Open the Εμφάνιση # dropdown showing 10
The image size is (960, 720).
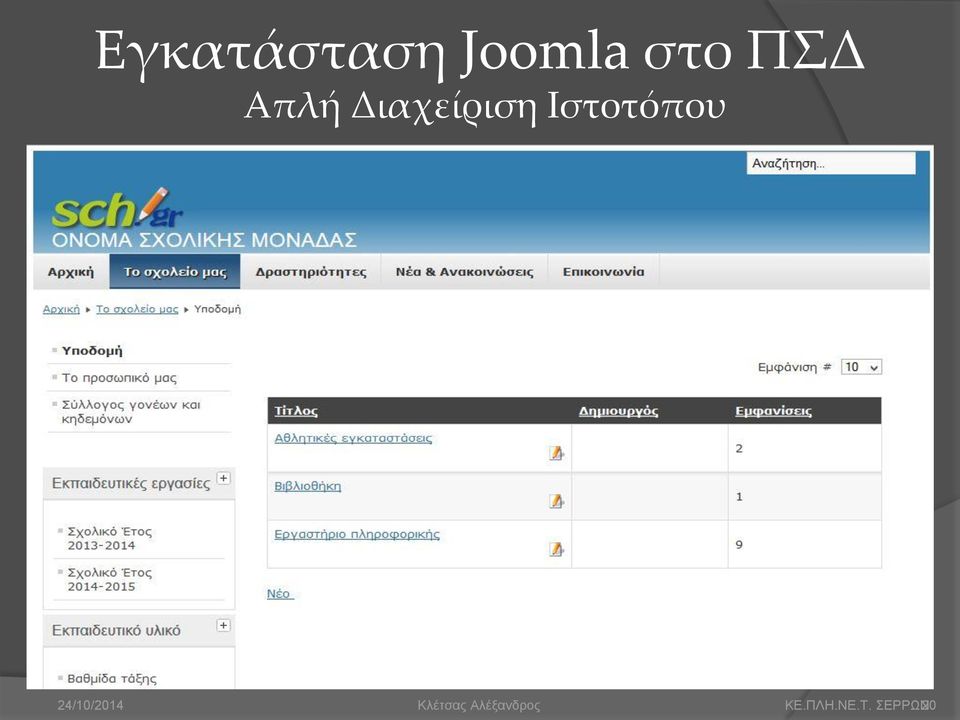861,367
